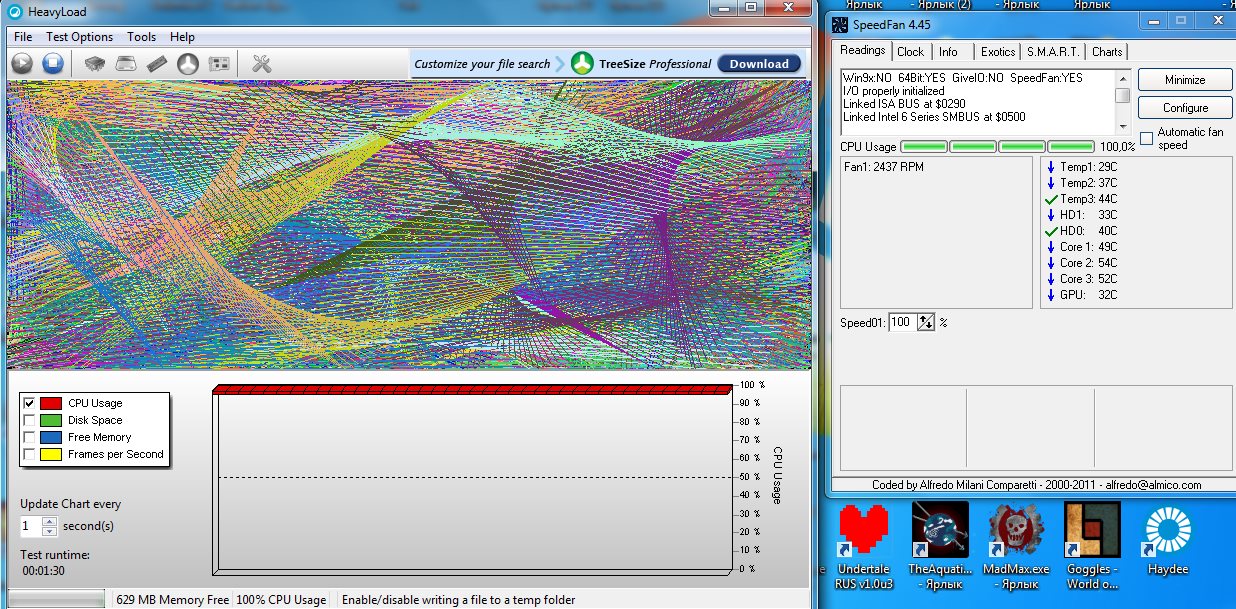This screenshot has height=609, width=1236.
Task: Enable the Free Memory chart checkbox
Action: 29,437
